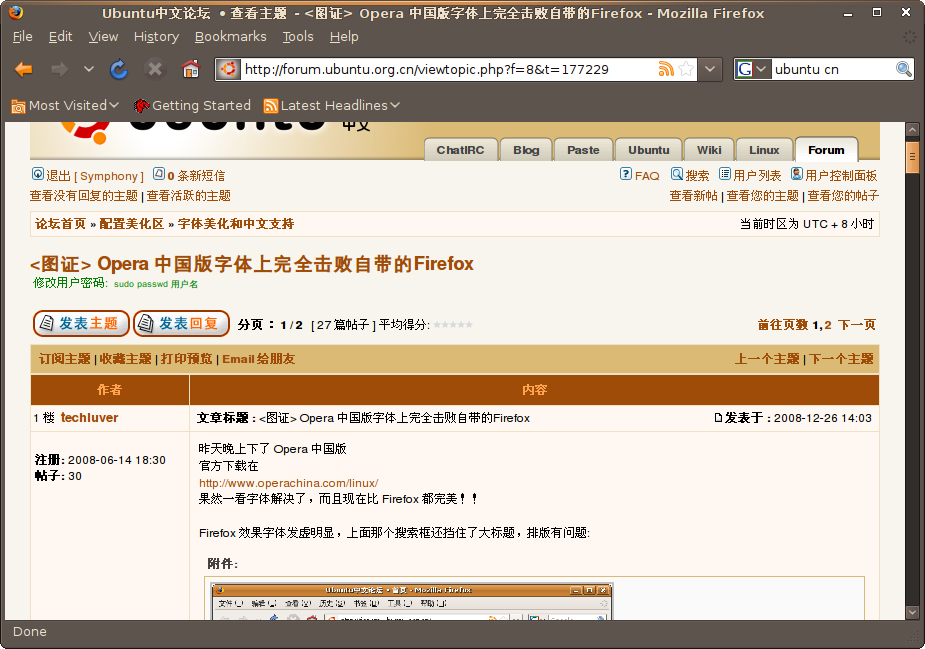This screenshot has height=649, width=925.
Task: Click the 用户控制面板 user icon
Action: [797, 174]
